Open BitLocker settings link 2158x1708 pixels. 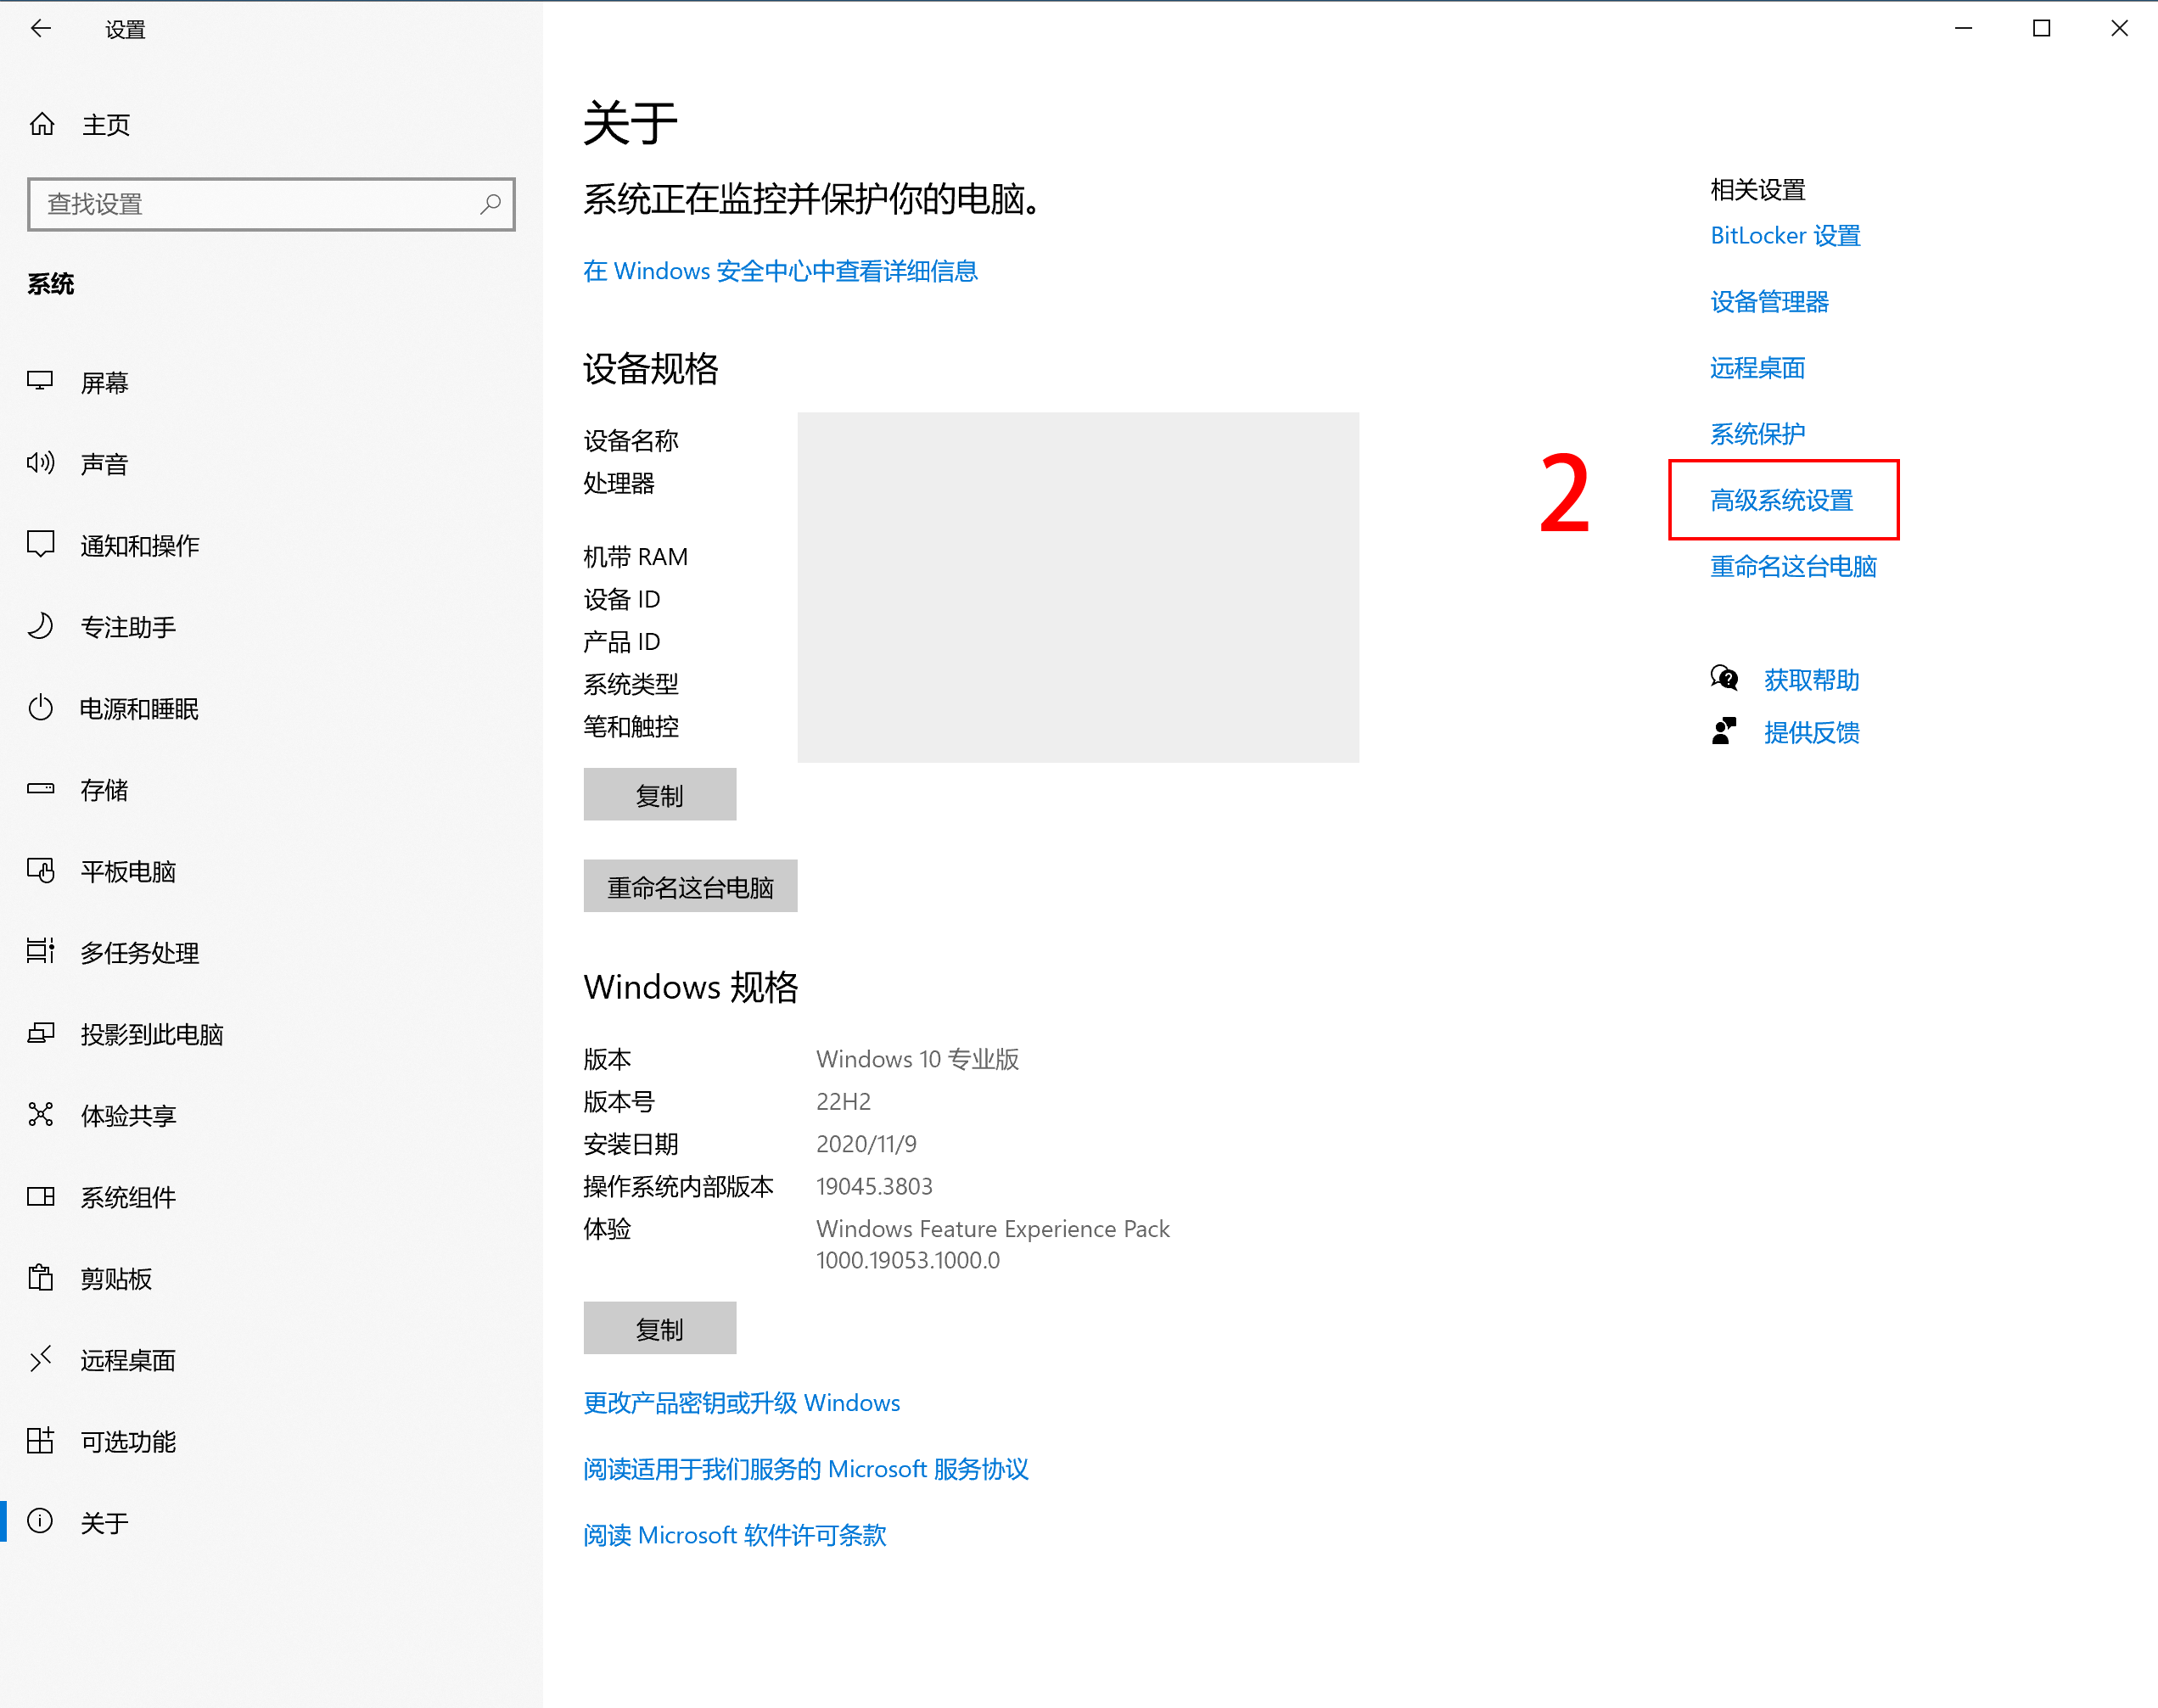tap(1785, 235)
